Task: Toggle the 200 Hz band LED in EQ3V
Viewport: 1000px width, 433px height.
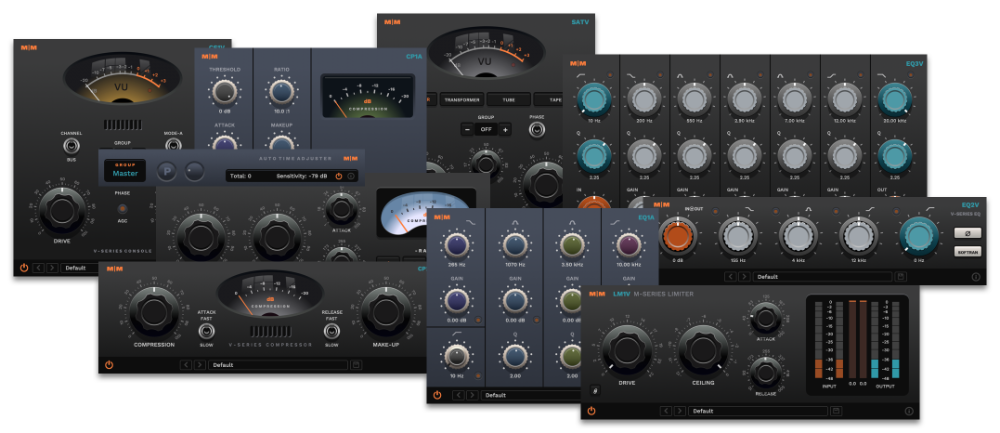Action: [x=660, y=75]
